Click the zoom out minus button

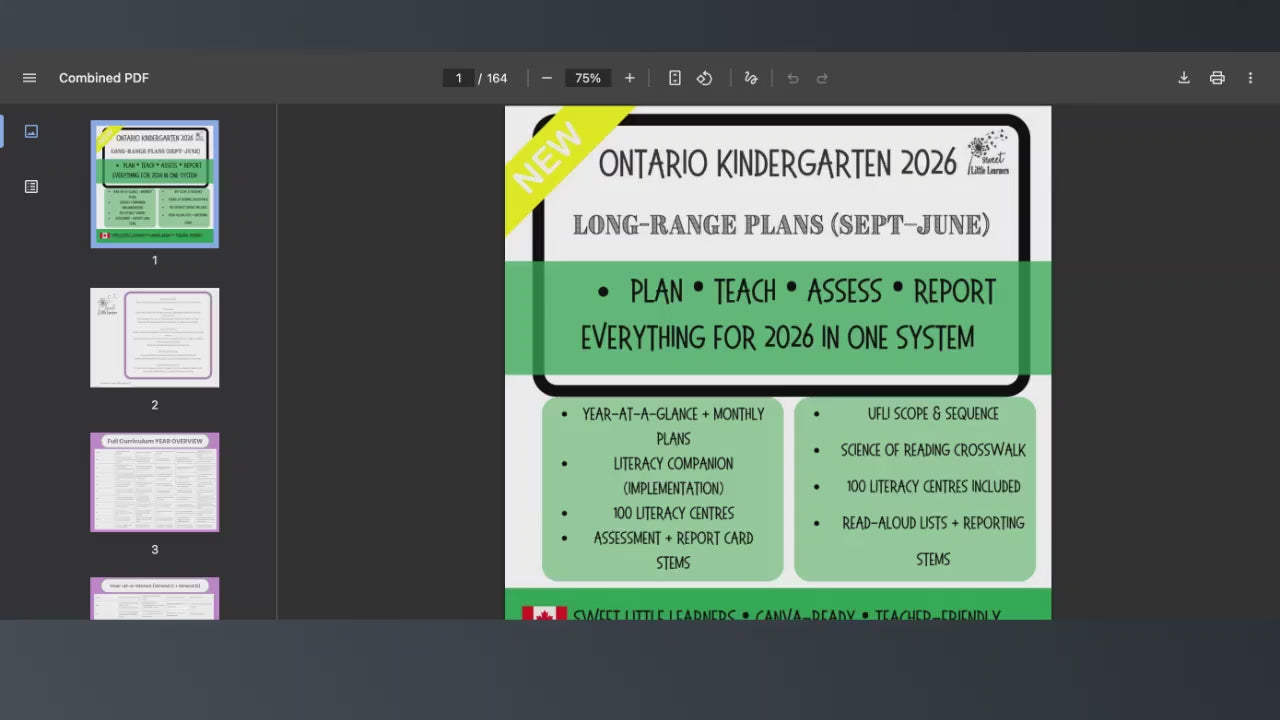coord(547,78)
